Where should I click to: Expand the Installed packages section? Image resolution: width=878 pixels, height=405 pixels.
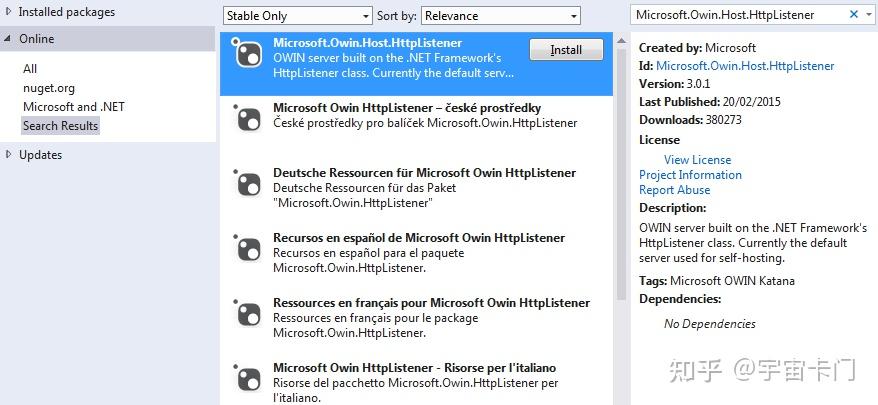(x=10, y=12)
